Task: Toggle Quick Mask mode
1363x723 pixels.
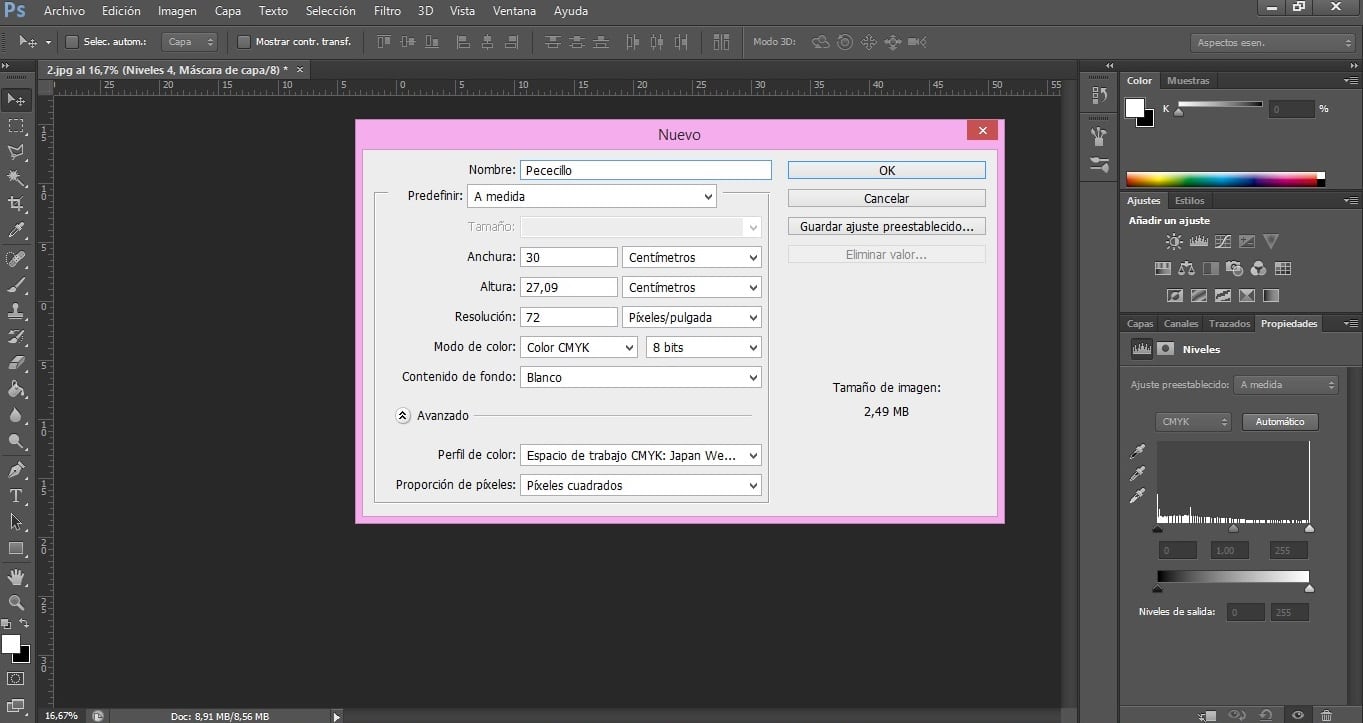Action: click(x=16, y=679)
